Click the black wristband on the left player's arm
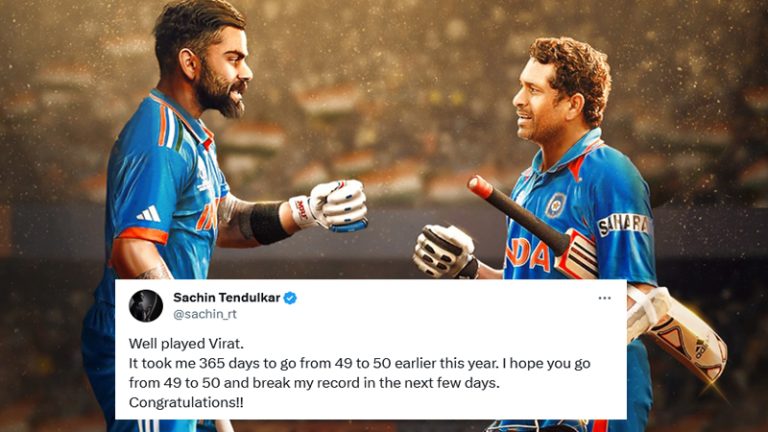768x432 pixels. [x=268, y=223]
